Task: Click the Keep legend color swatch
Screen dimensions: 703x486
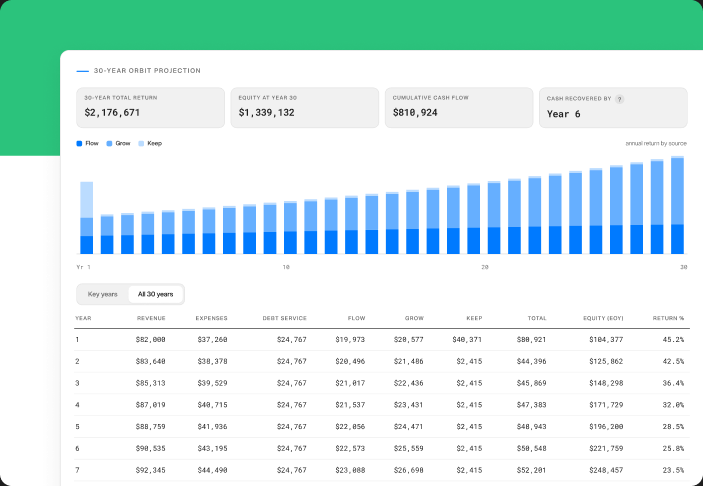Action: [141, 143]
